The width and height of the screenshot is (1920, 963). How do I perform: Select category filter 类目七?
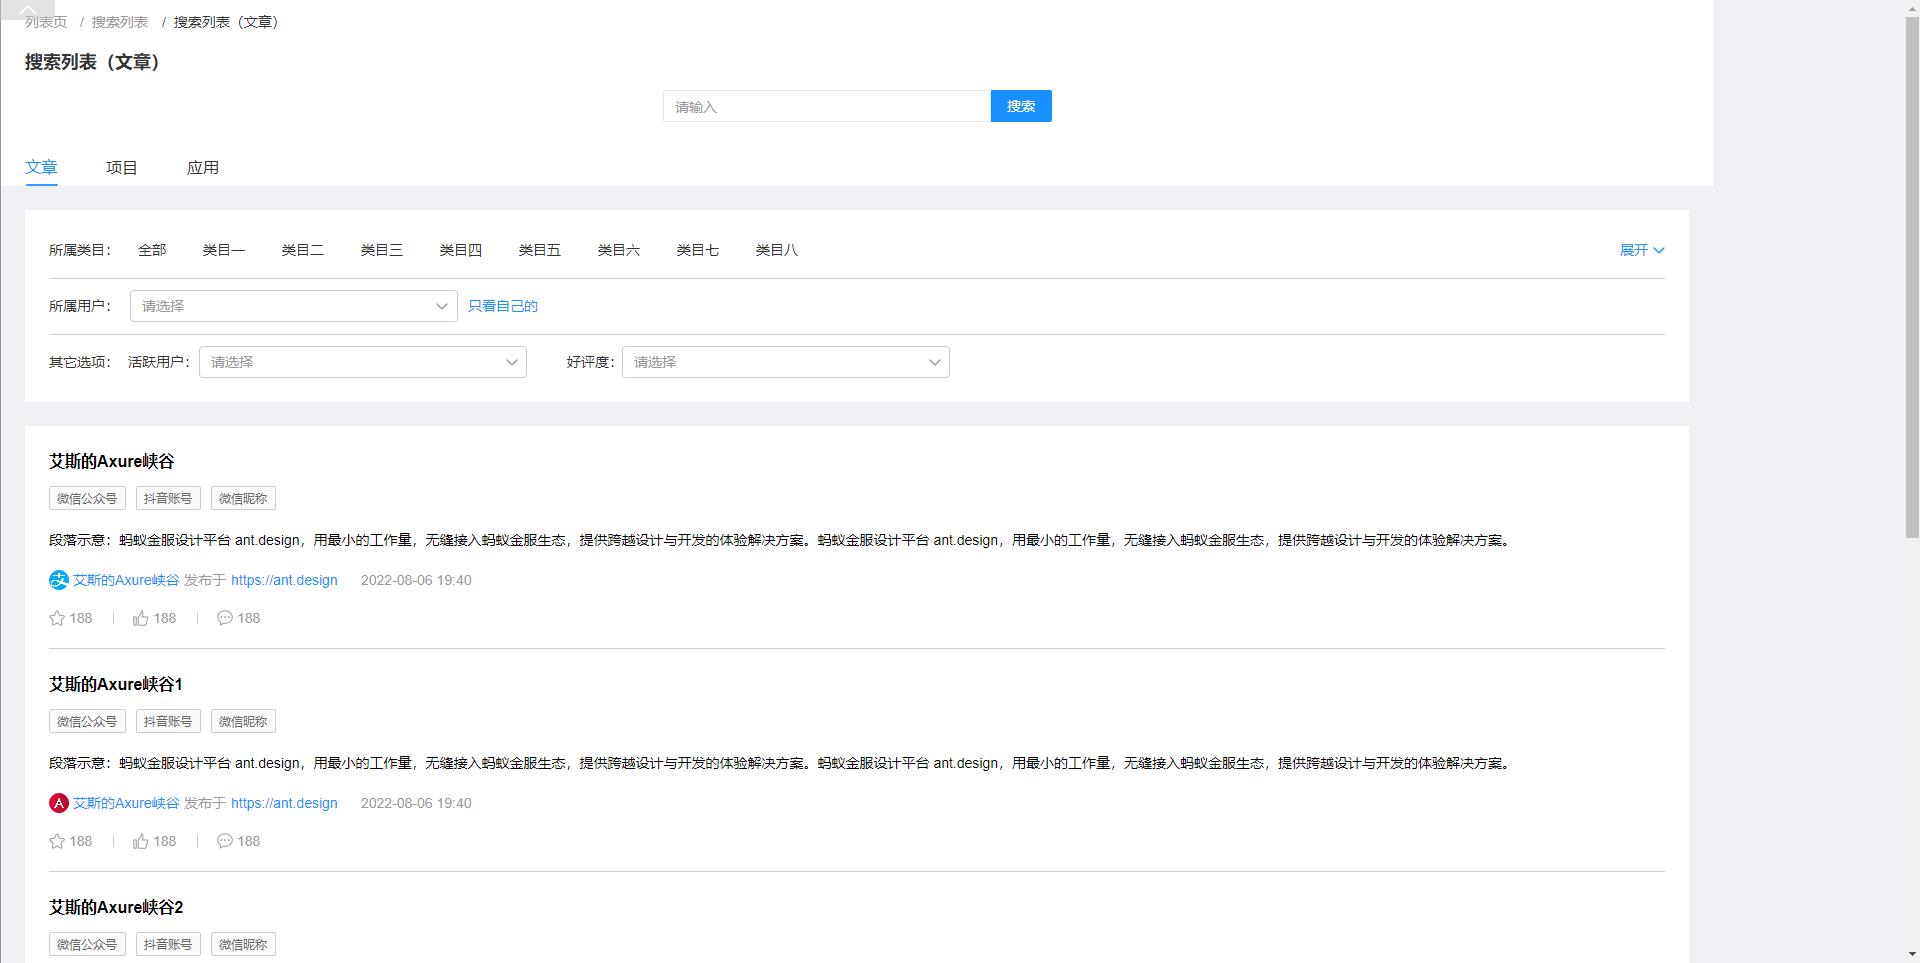click(698, 250)
